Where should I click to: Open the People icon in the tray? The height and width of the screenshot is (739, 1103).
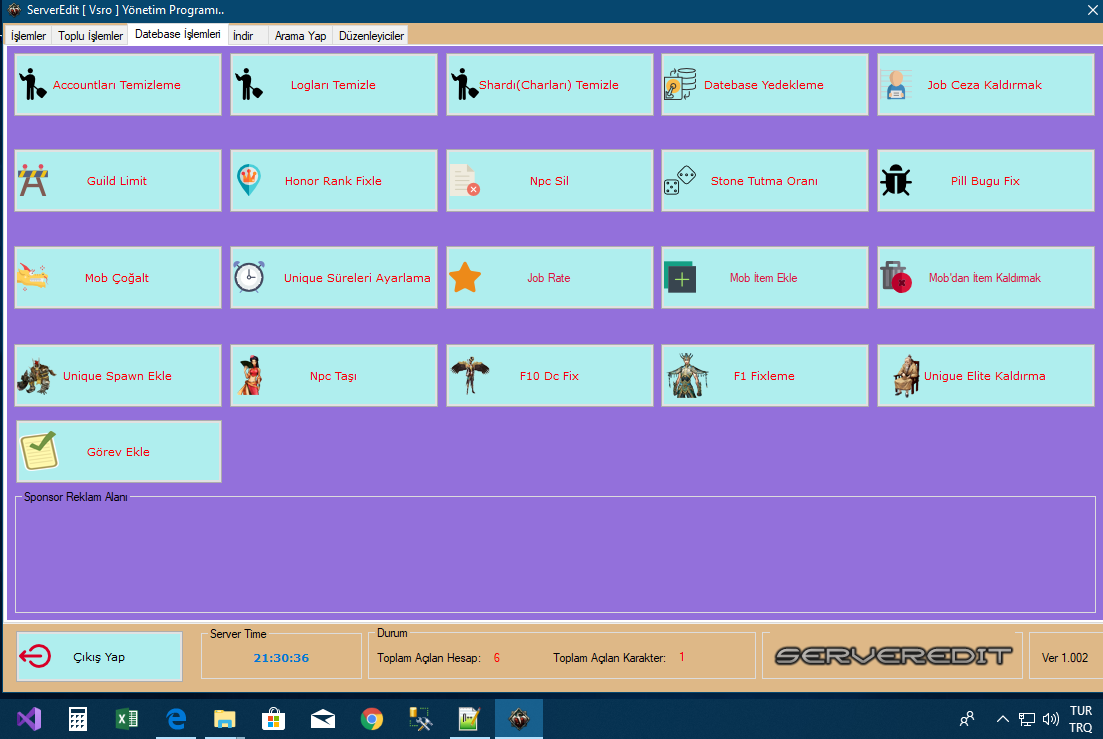(967, 719)
